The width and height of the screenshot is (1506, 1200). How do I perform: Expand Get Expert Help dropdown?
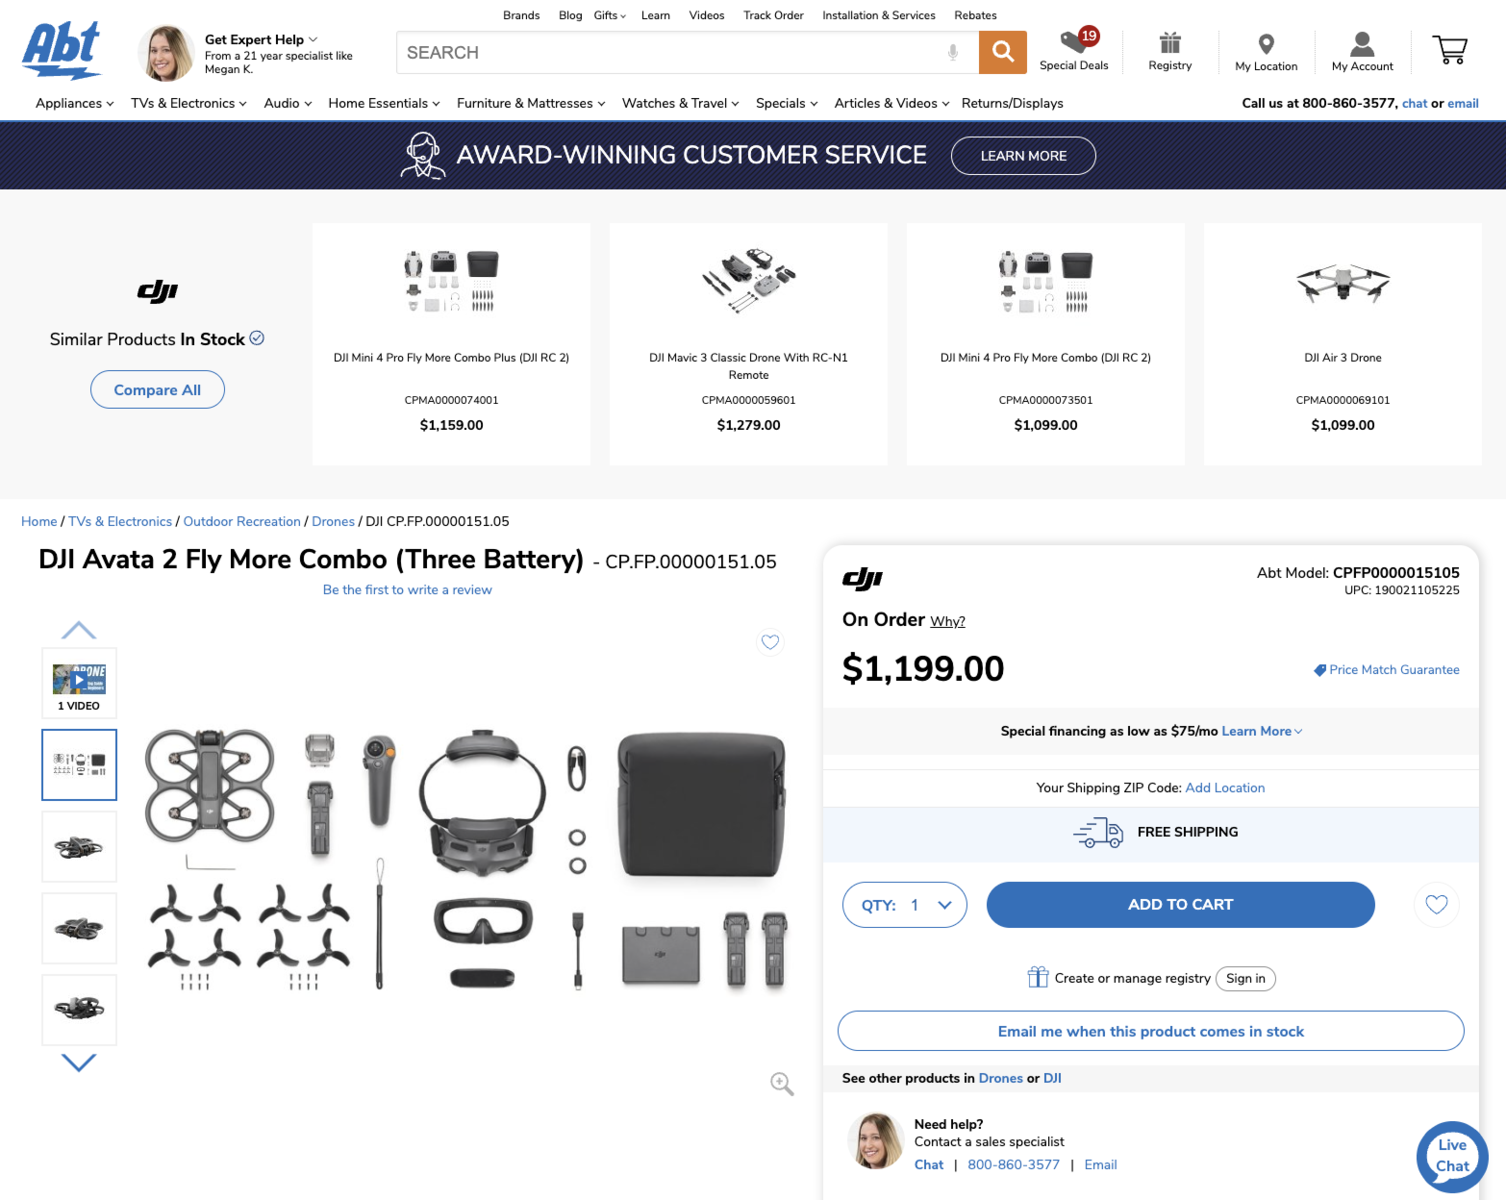(261, 40)
